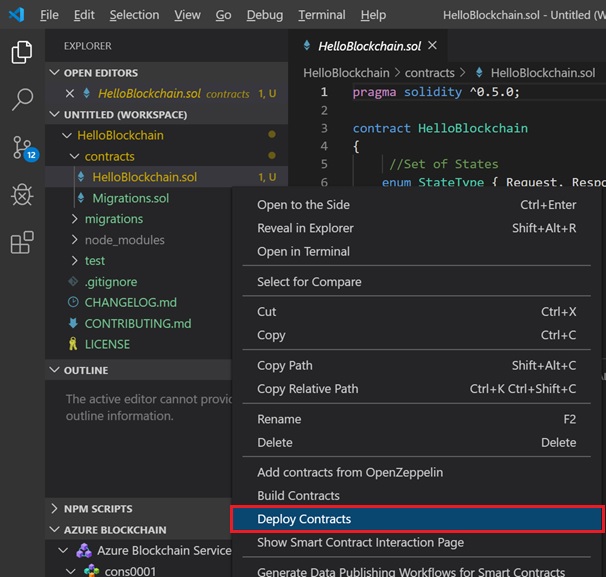Click Ethereum icon beside Migrations.sol
The image size is (606, 577).
click(81, 198)
